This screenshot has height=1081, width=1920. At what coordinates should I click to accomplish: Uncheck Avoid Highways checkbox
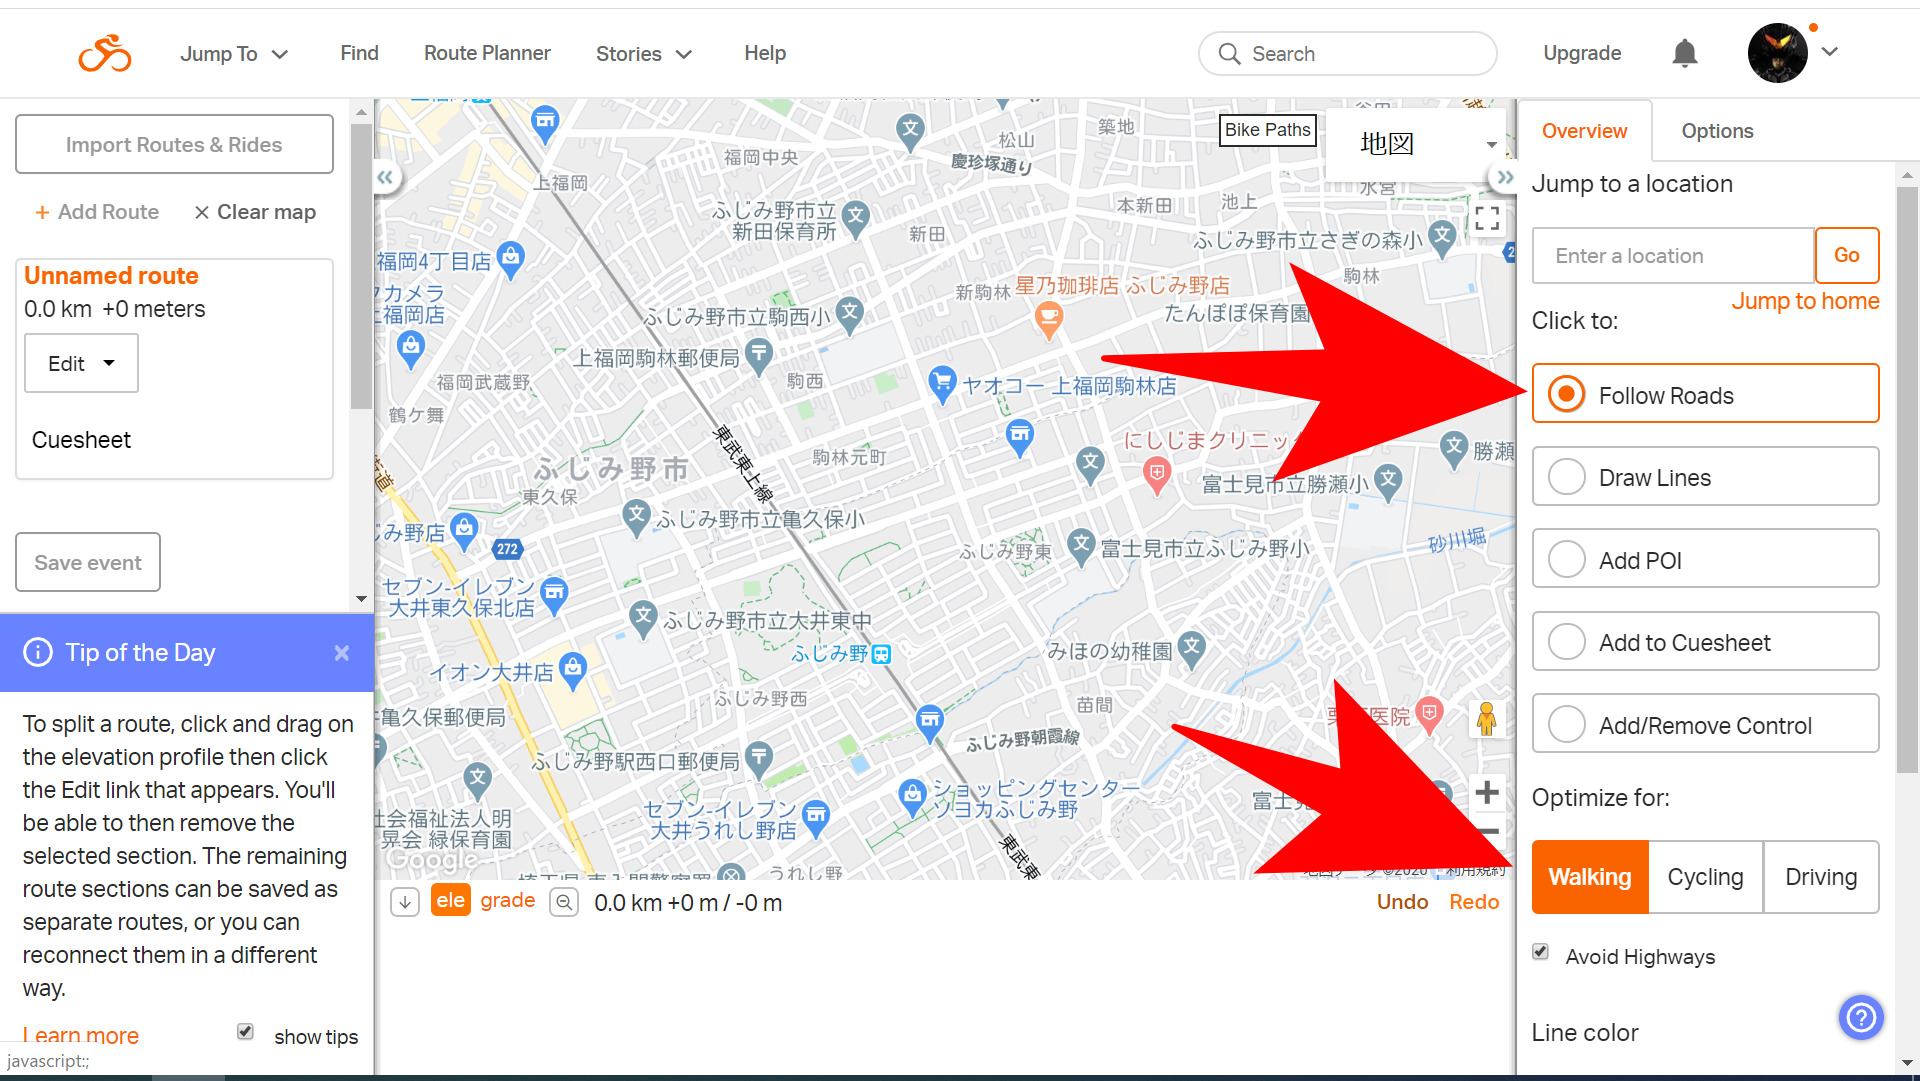click(x=1540, y=951)
